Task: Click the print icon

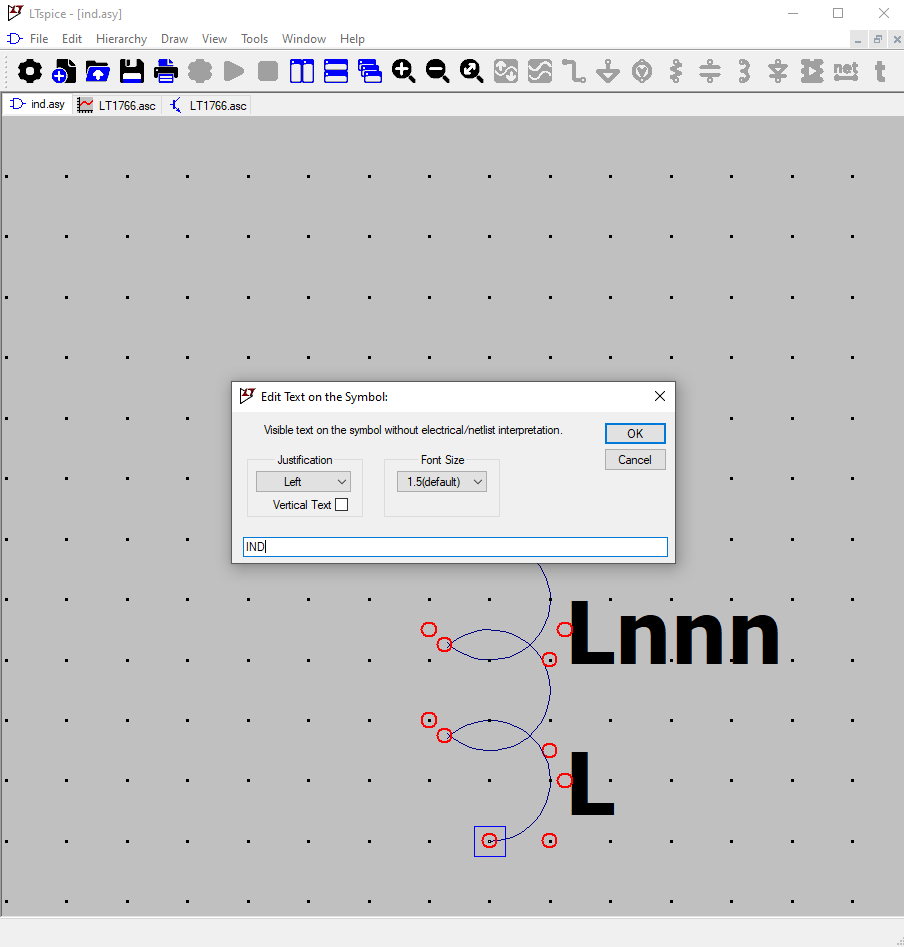Action: [x=166, y=71]
